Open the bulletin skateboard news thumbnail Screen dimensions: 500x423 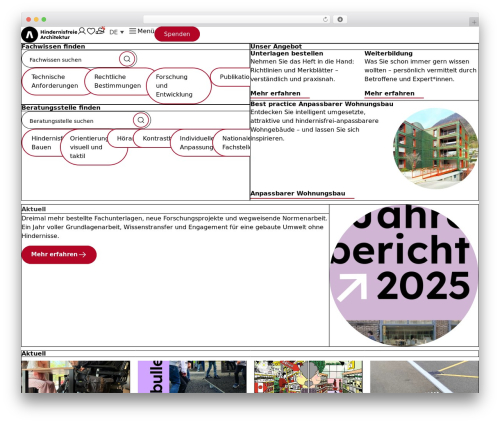point(192,377)
